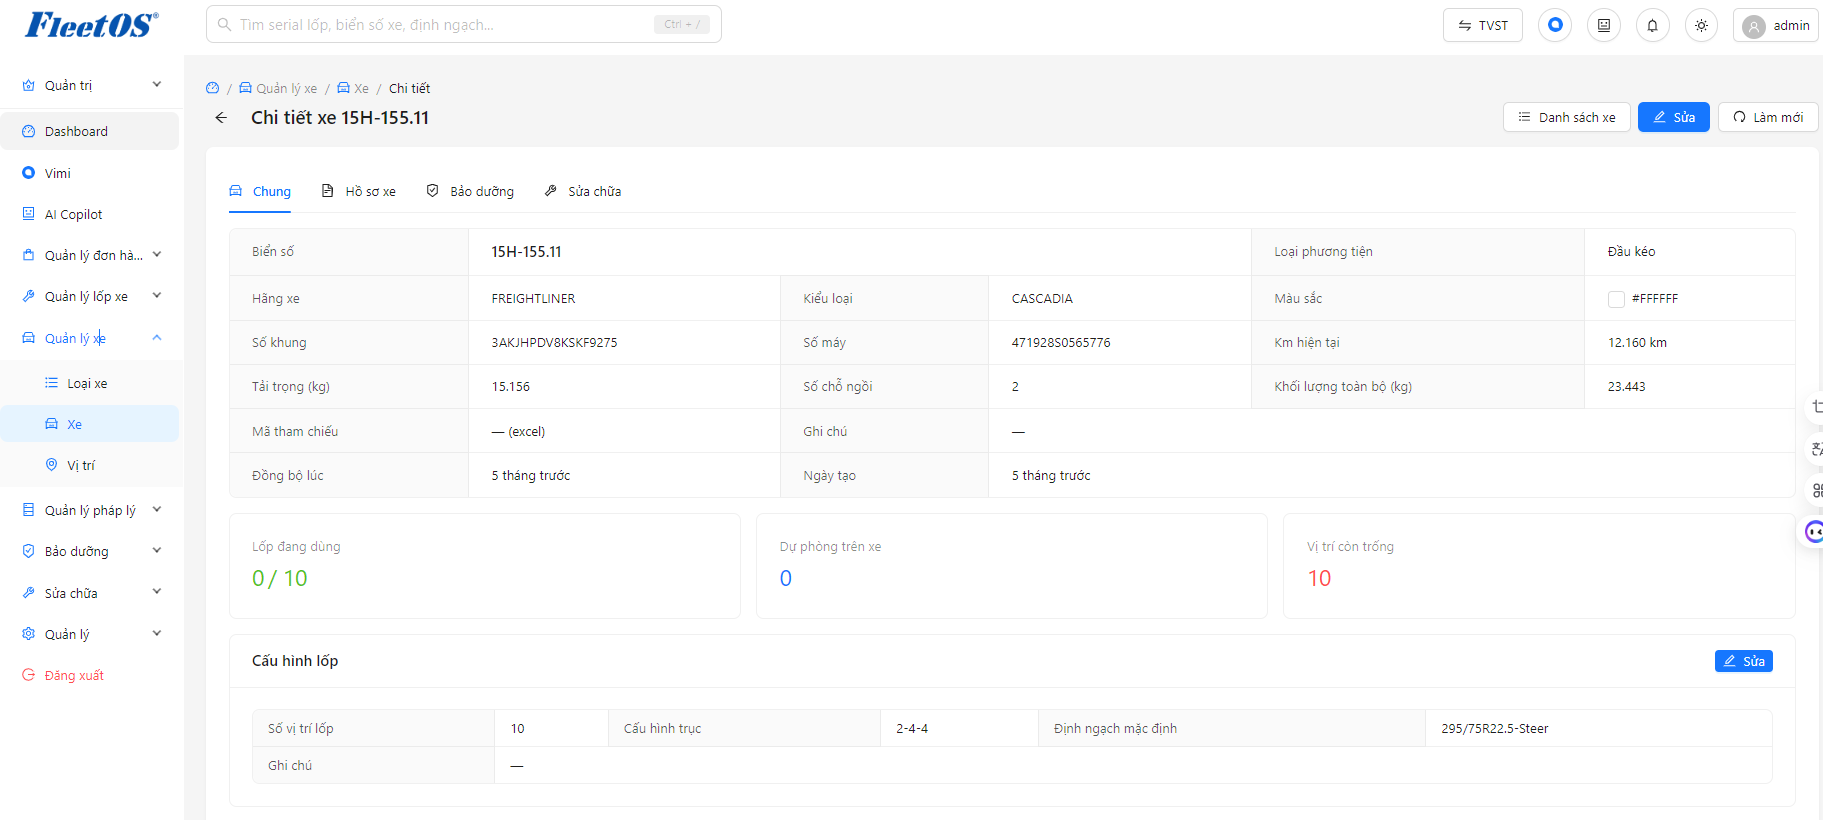The height and width of the screenshot is (820, 1823).
Task: Switch to the Sửa chữa tab
Action: 583,191
